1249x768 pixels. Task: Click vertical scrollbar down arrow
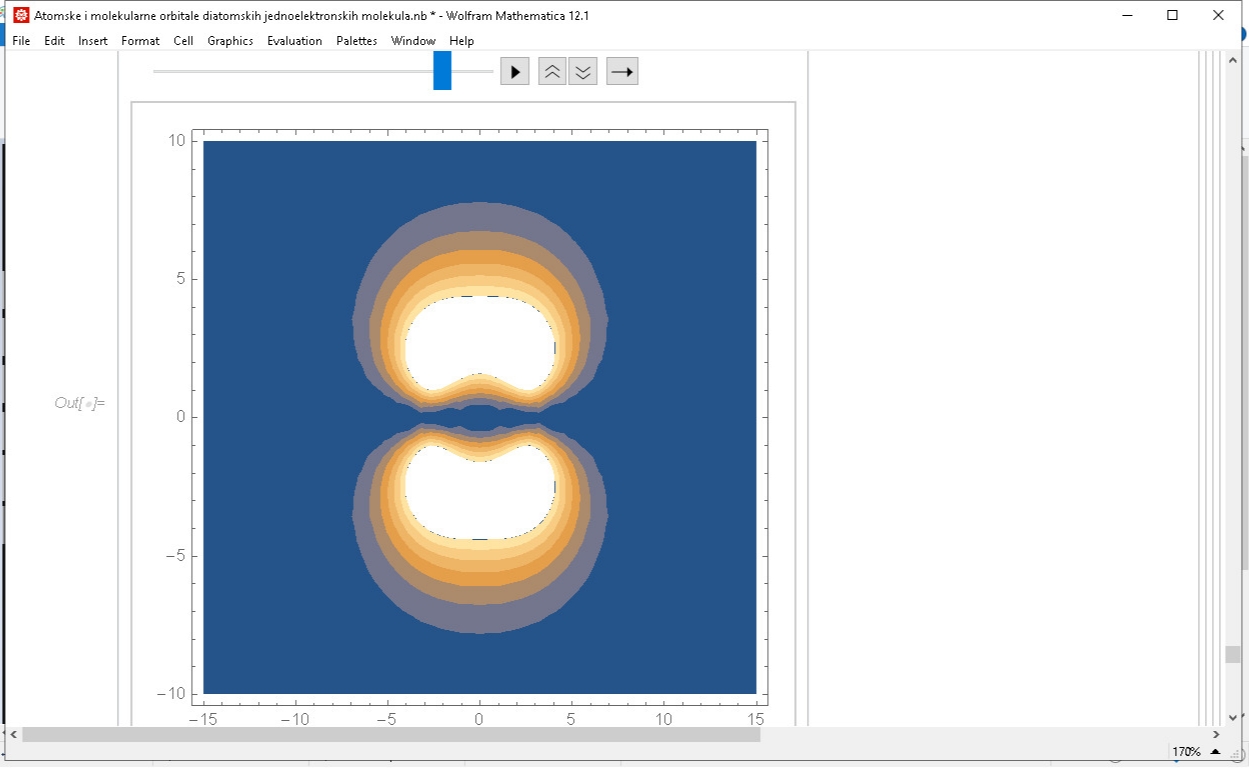coord(1233,717)
